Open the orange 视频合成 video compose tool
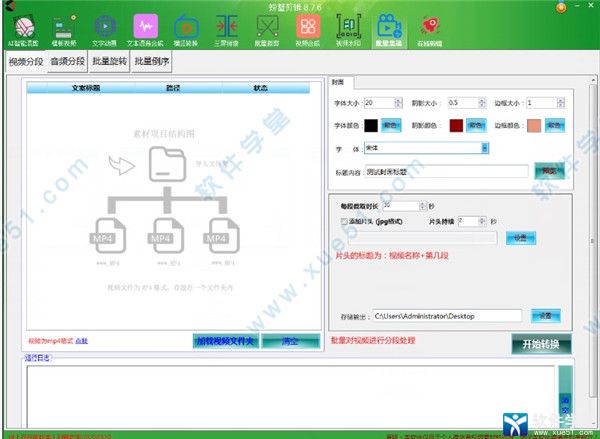This screenshot has height=439, width=600. 308,31
